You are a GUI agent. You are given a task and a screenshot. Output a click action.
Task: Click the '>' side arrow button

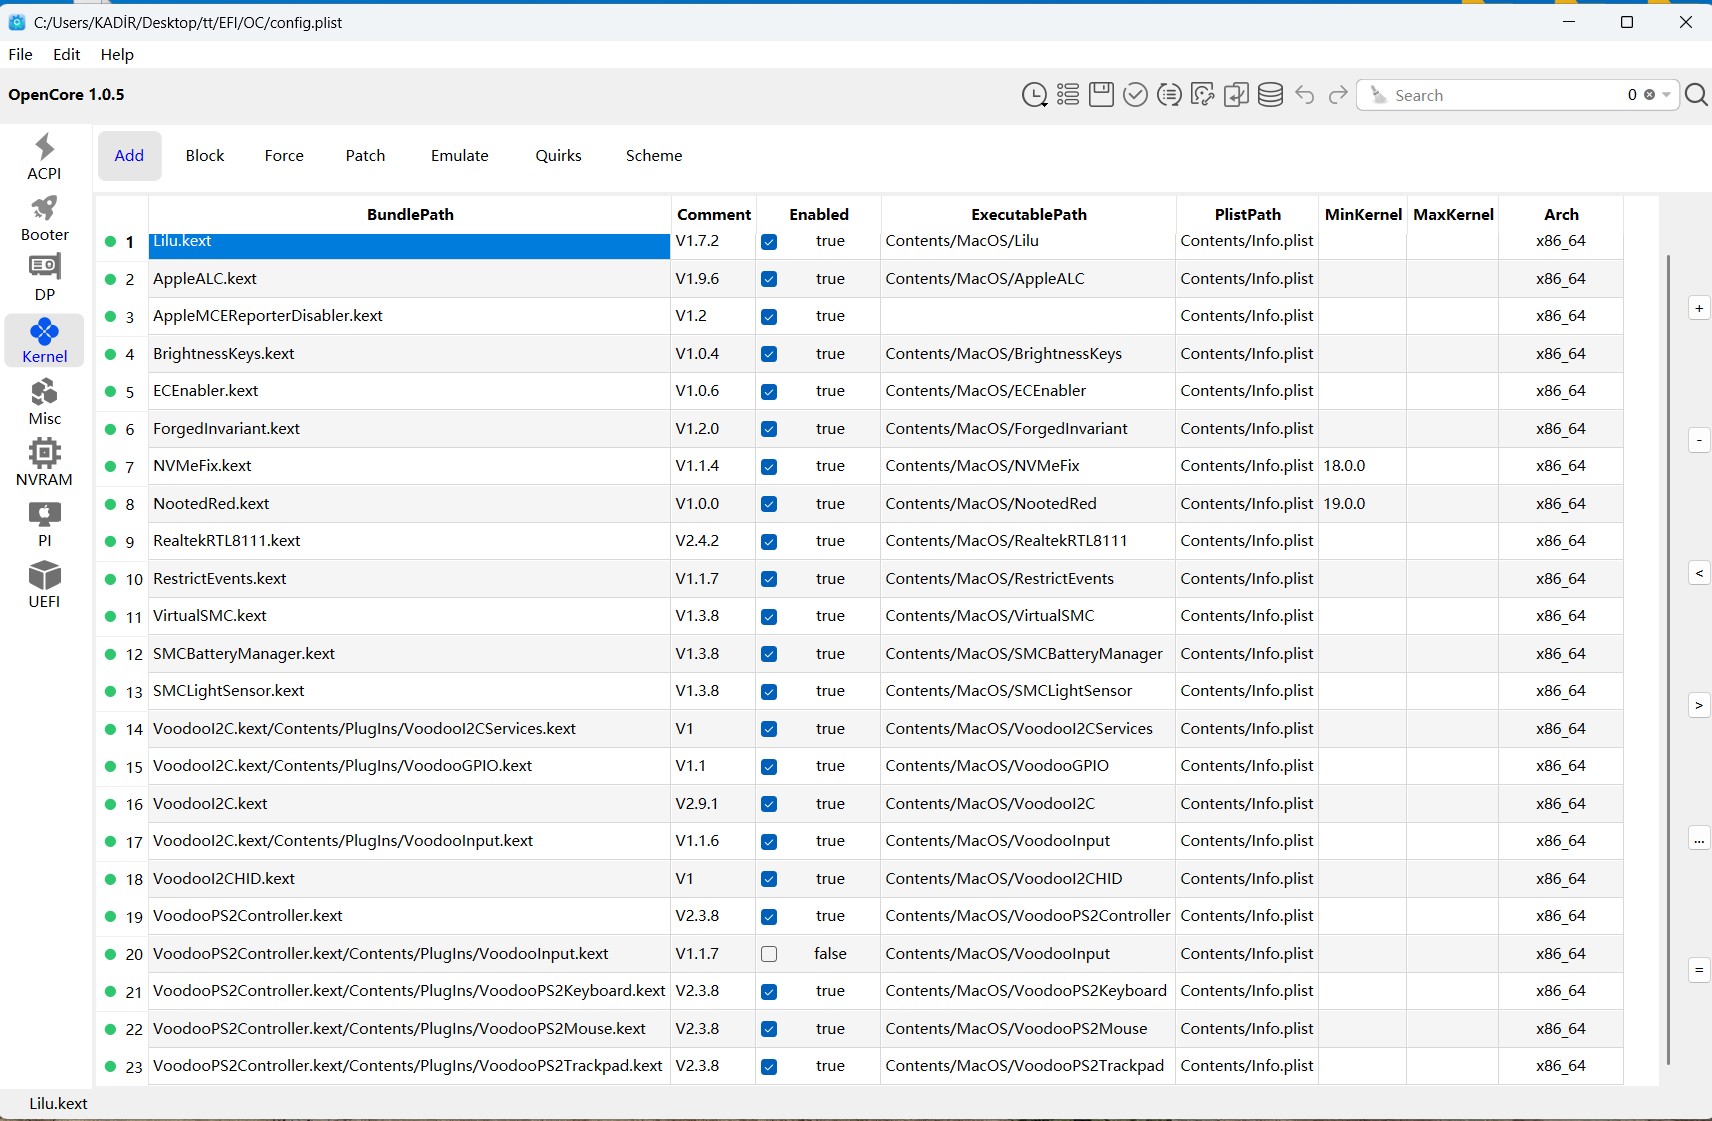point(1699,705)
